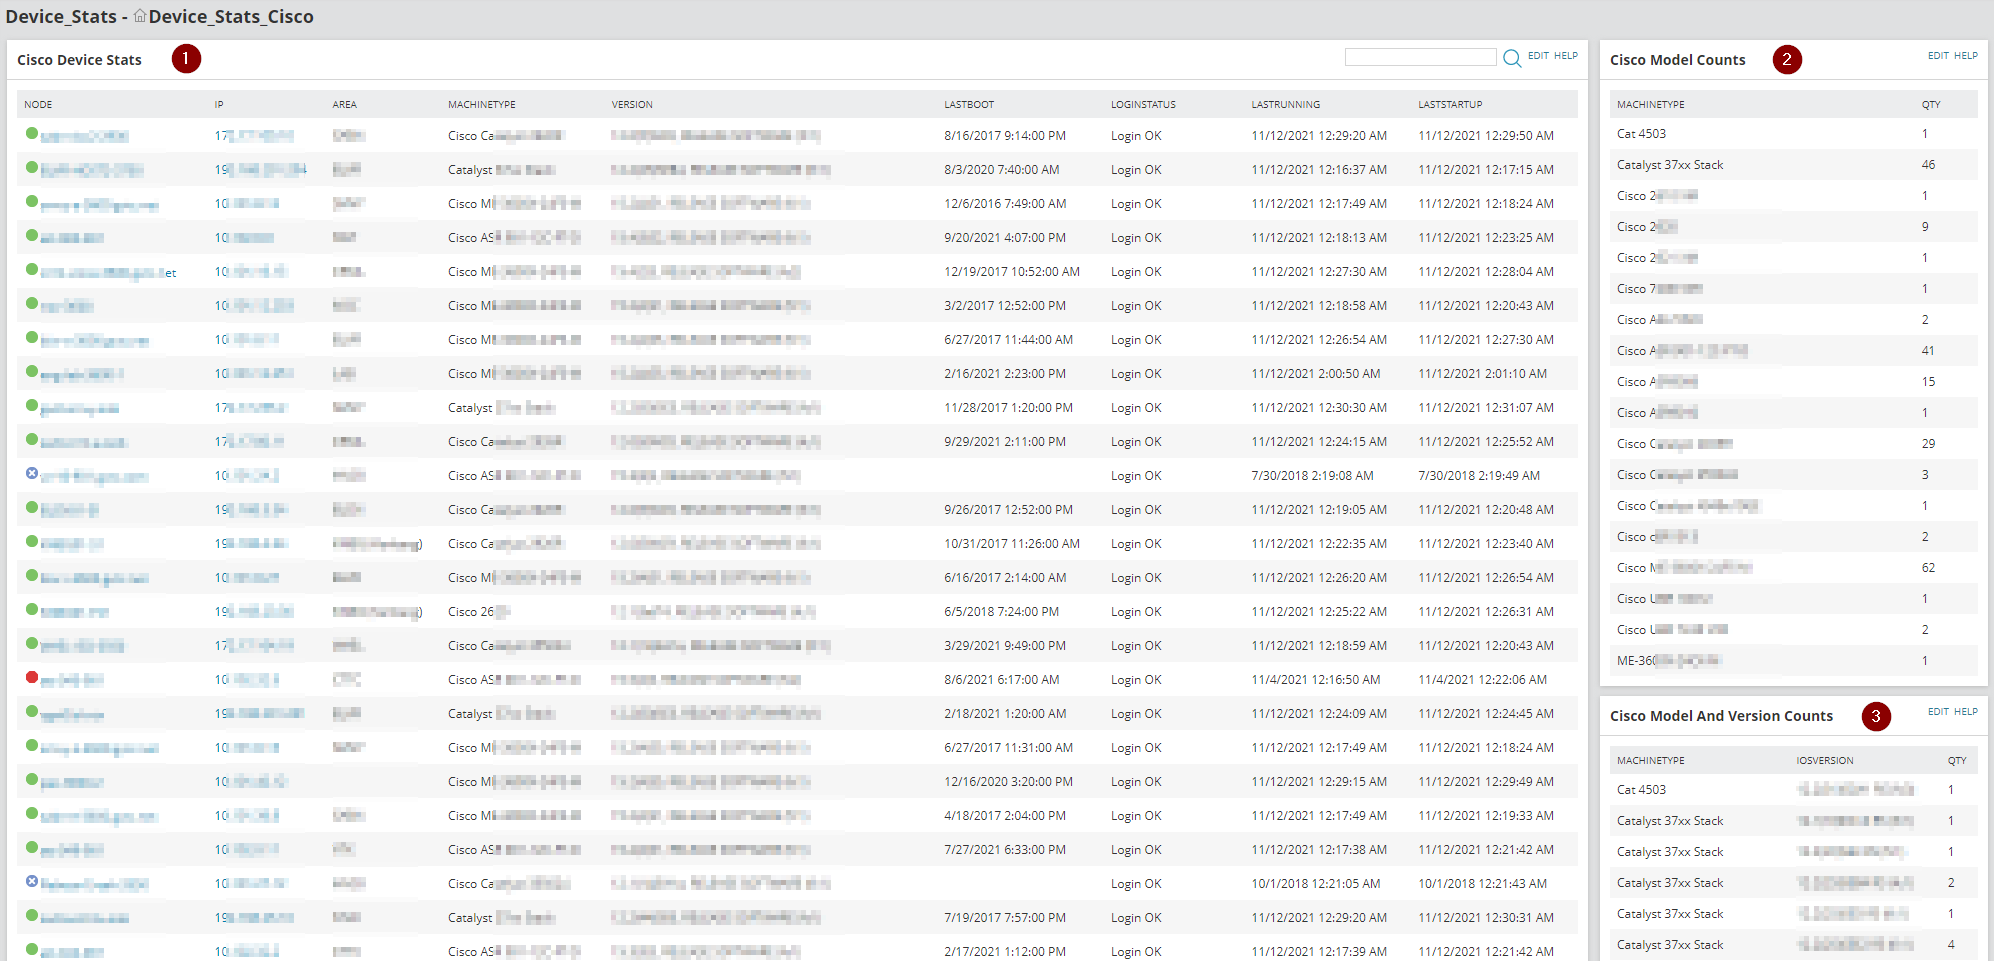Click last startup cell '10/1/2018 12:21:43 AM'

[1482, 884]
